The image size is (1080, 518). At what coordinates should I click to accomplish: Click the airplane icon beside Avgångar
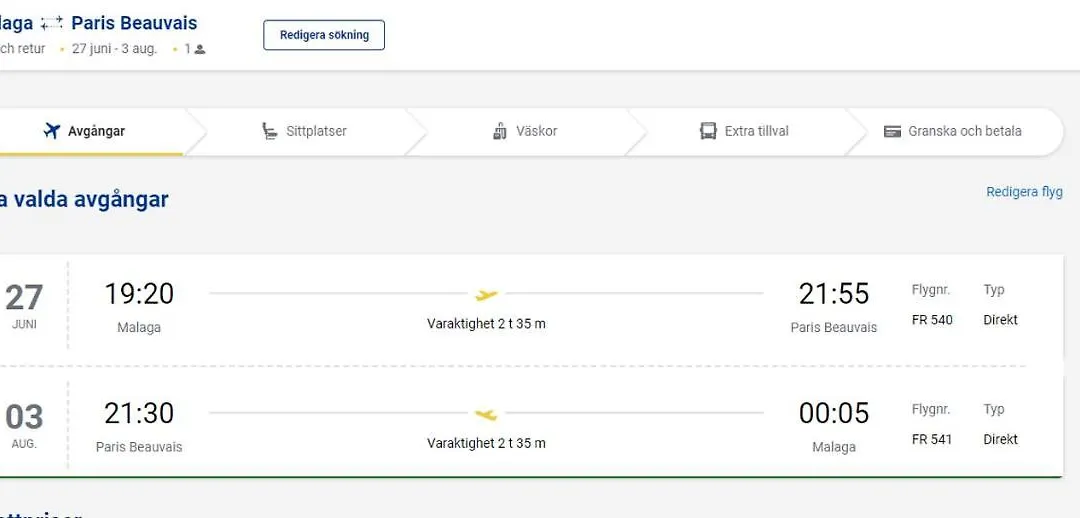[x=52, y=131]
